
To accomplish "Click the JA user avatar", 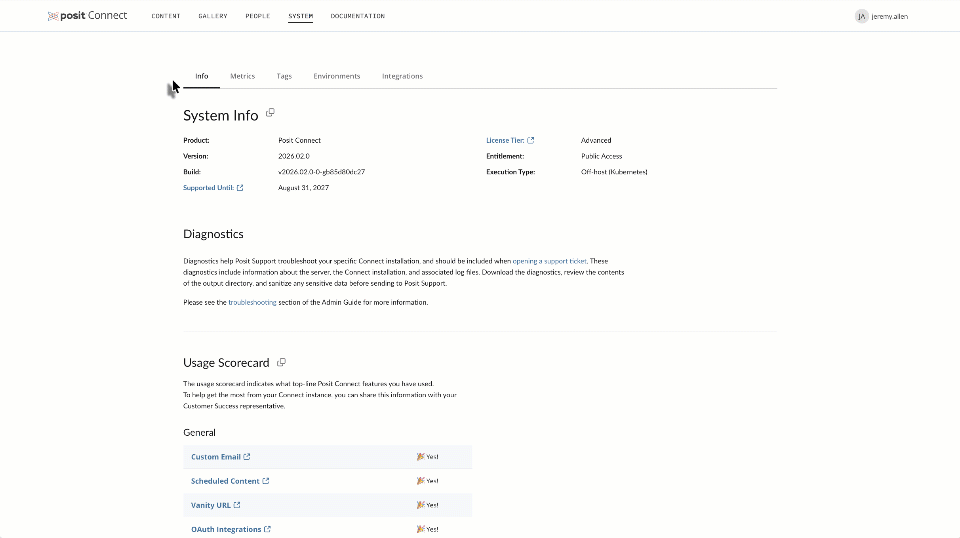I will click(x=861, y=17).
